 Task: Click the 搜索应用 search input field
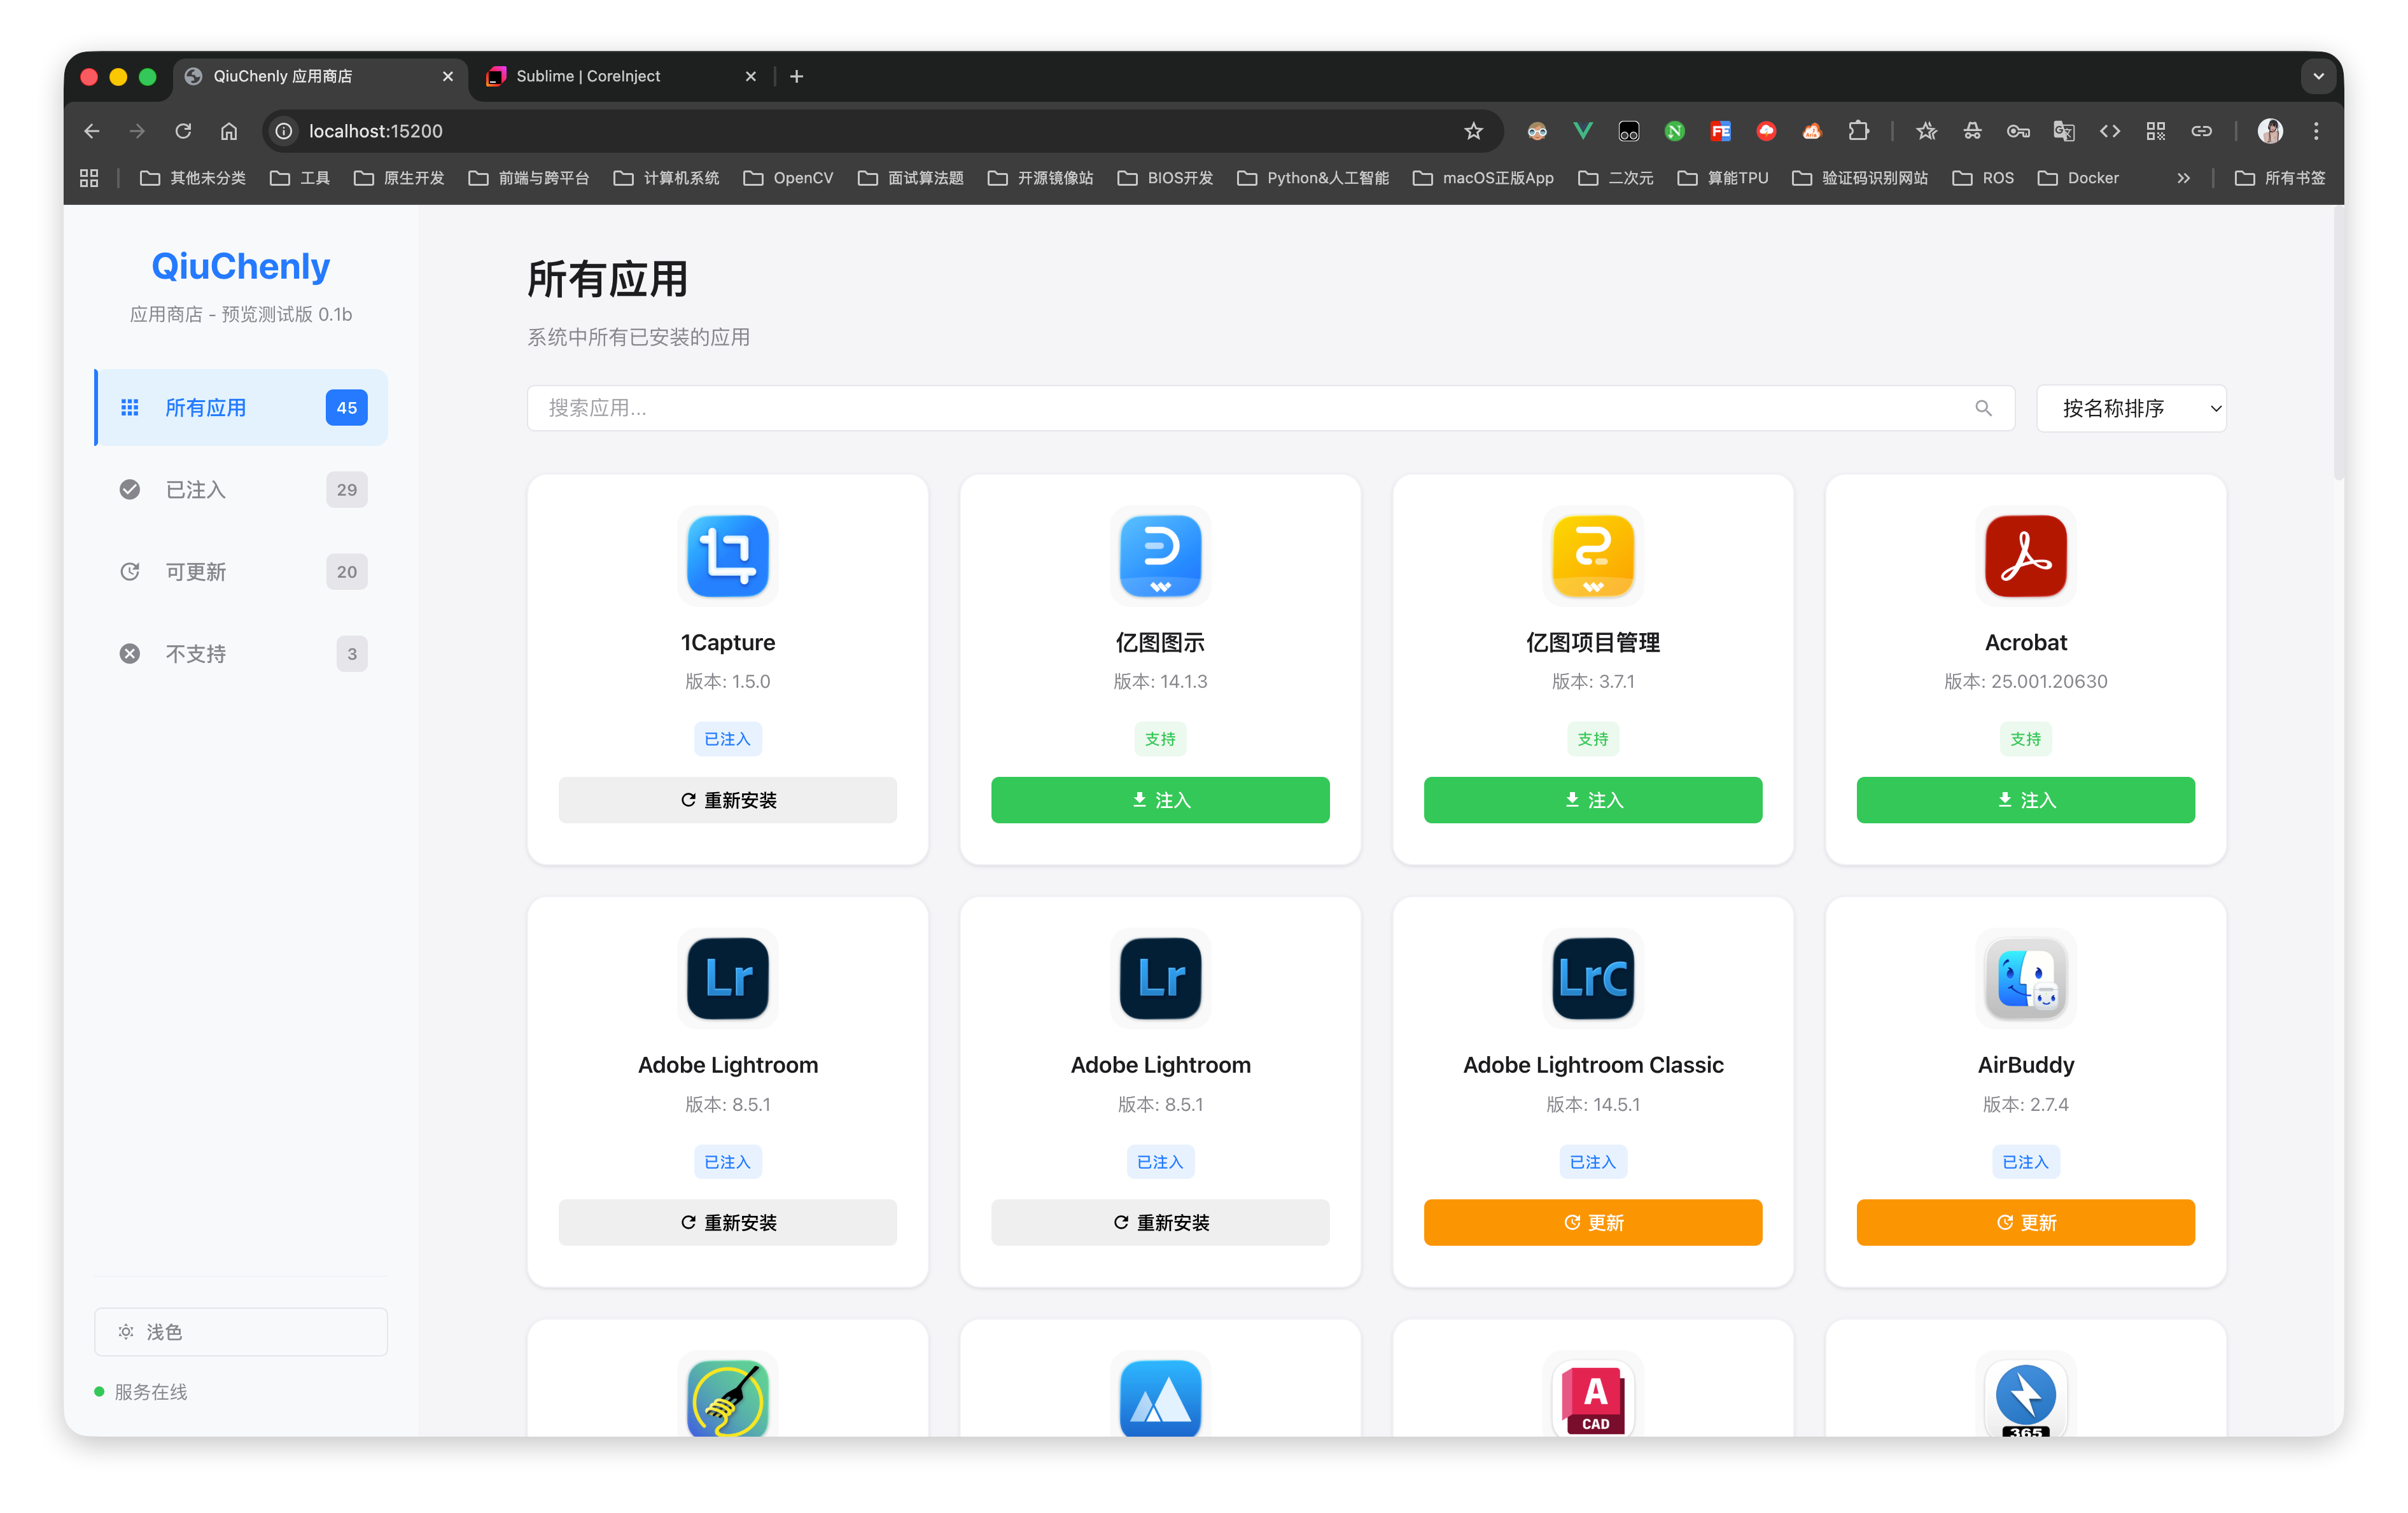point(1250,408)
